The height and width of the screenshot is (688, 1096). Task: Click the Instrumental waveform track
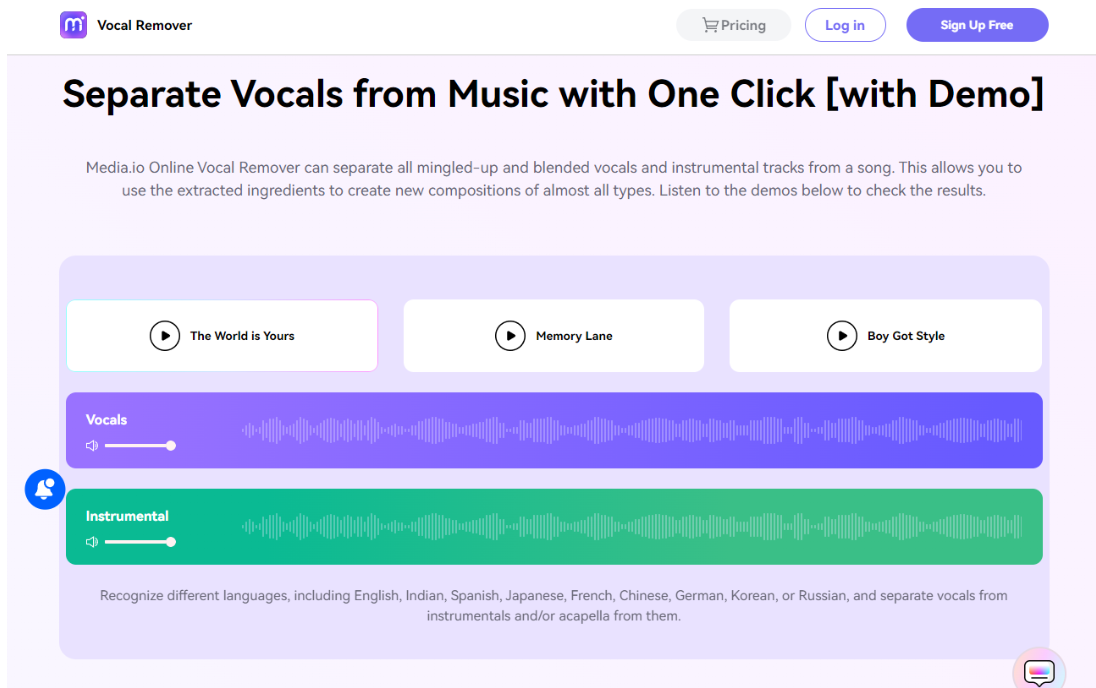630,527
